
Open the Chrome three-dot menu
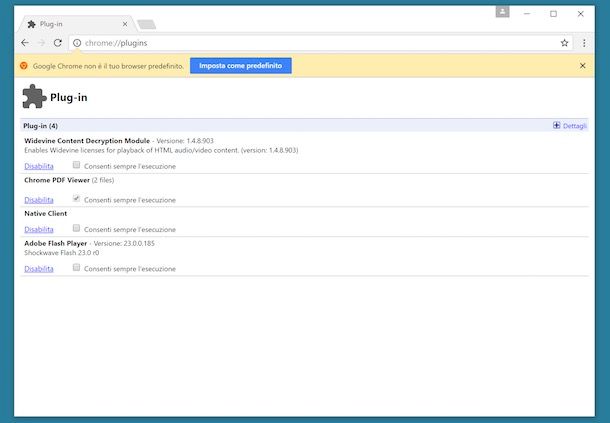(x=584, y=43)
